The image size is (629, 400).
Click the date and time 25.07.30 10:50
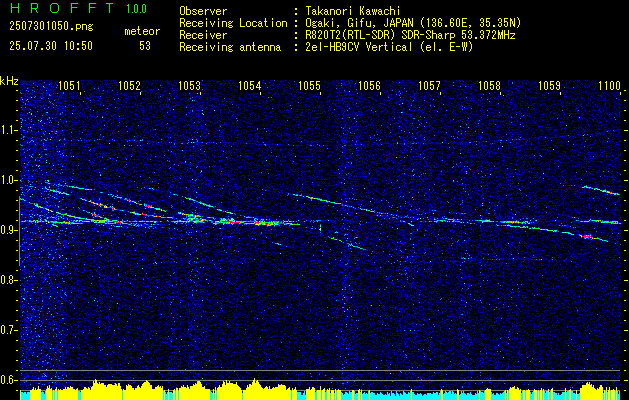tap(51, 46)
